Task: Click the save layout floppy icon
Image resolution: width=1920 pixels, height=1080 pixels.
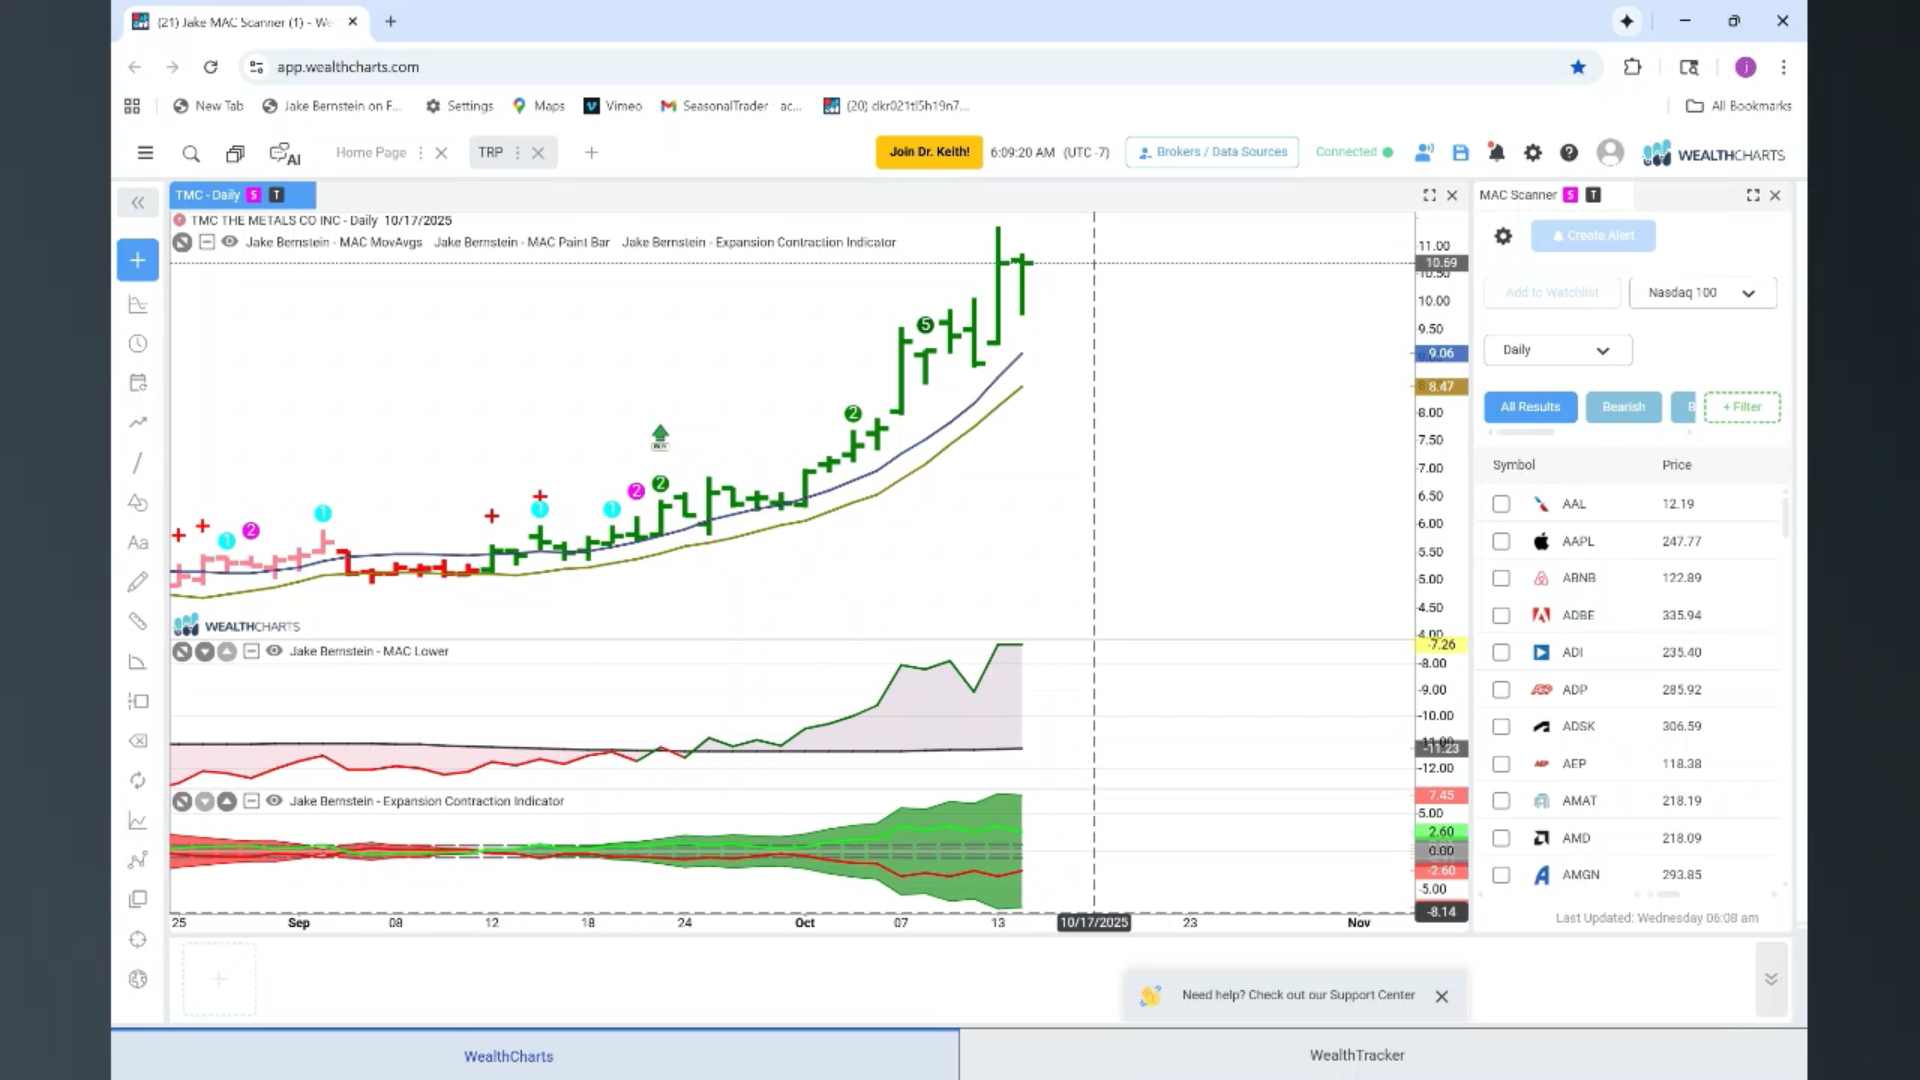Action: coord(1460,153)
